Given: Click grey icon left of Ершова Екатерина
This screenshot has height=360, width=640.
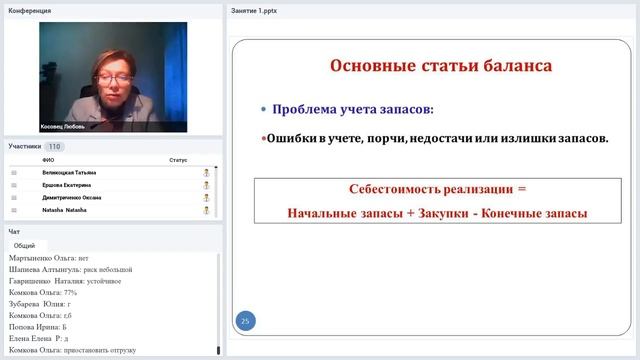Looking at the screenshot, I should click(x=14, y=185).
